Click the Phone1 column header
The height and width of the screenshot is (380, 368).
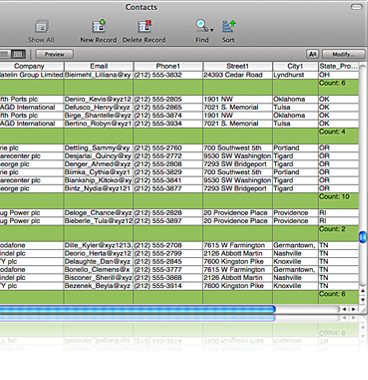168,66
